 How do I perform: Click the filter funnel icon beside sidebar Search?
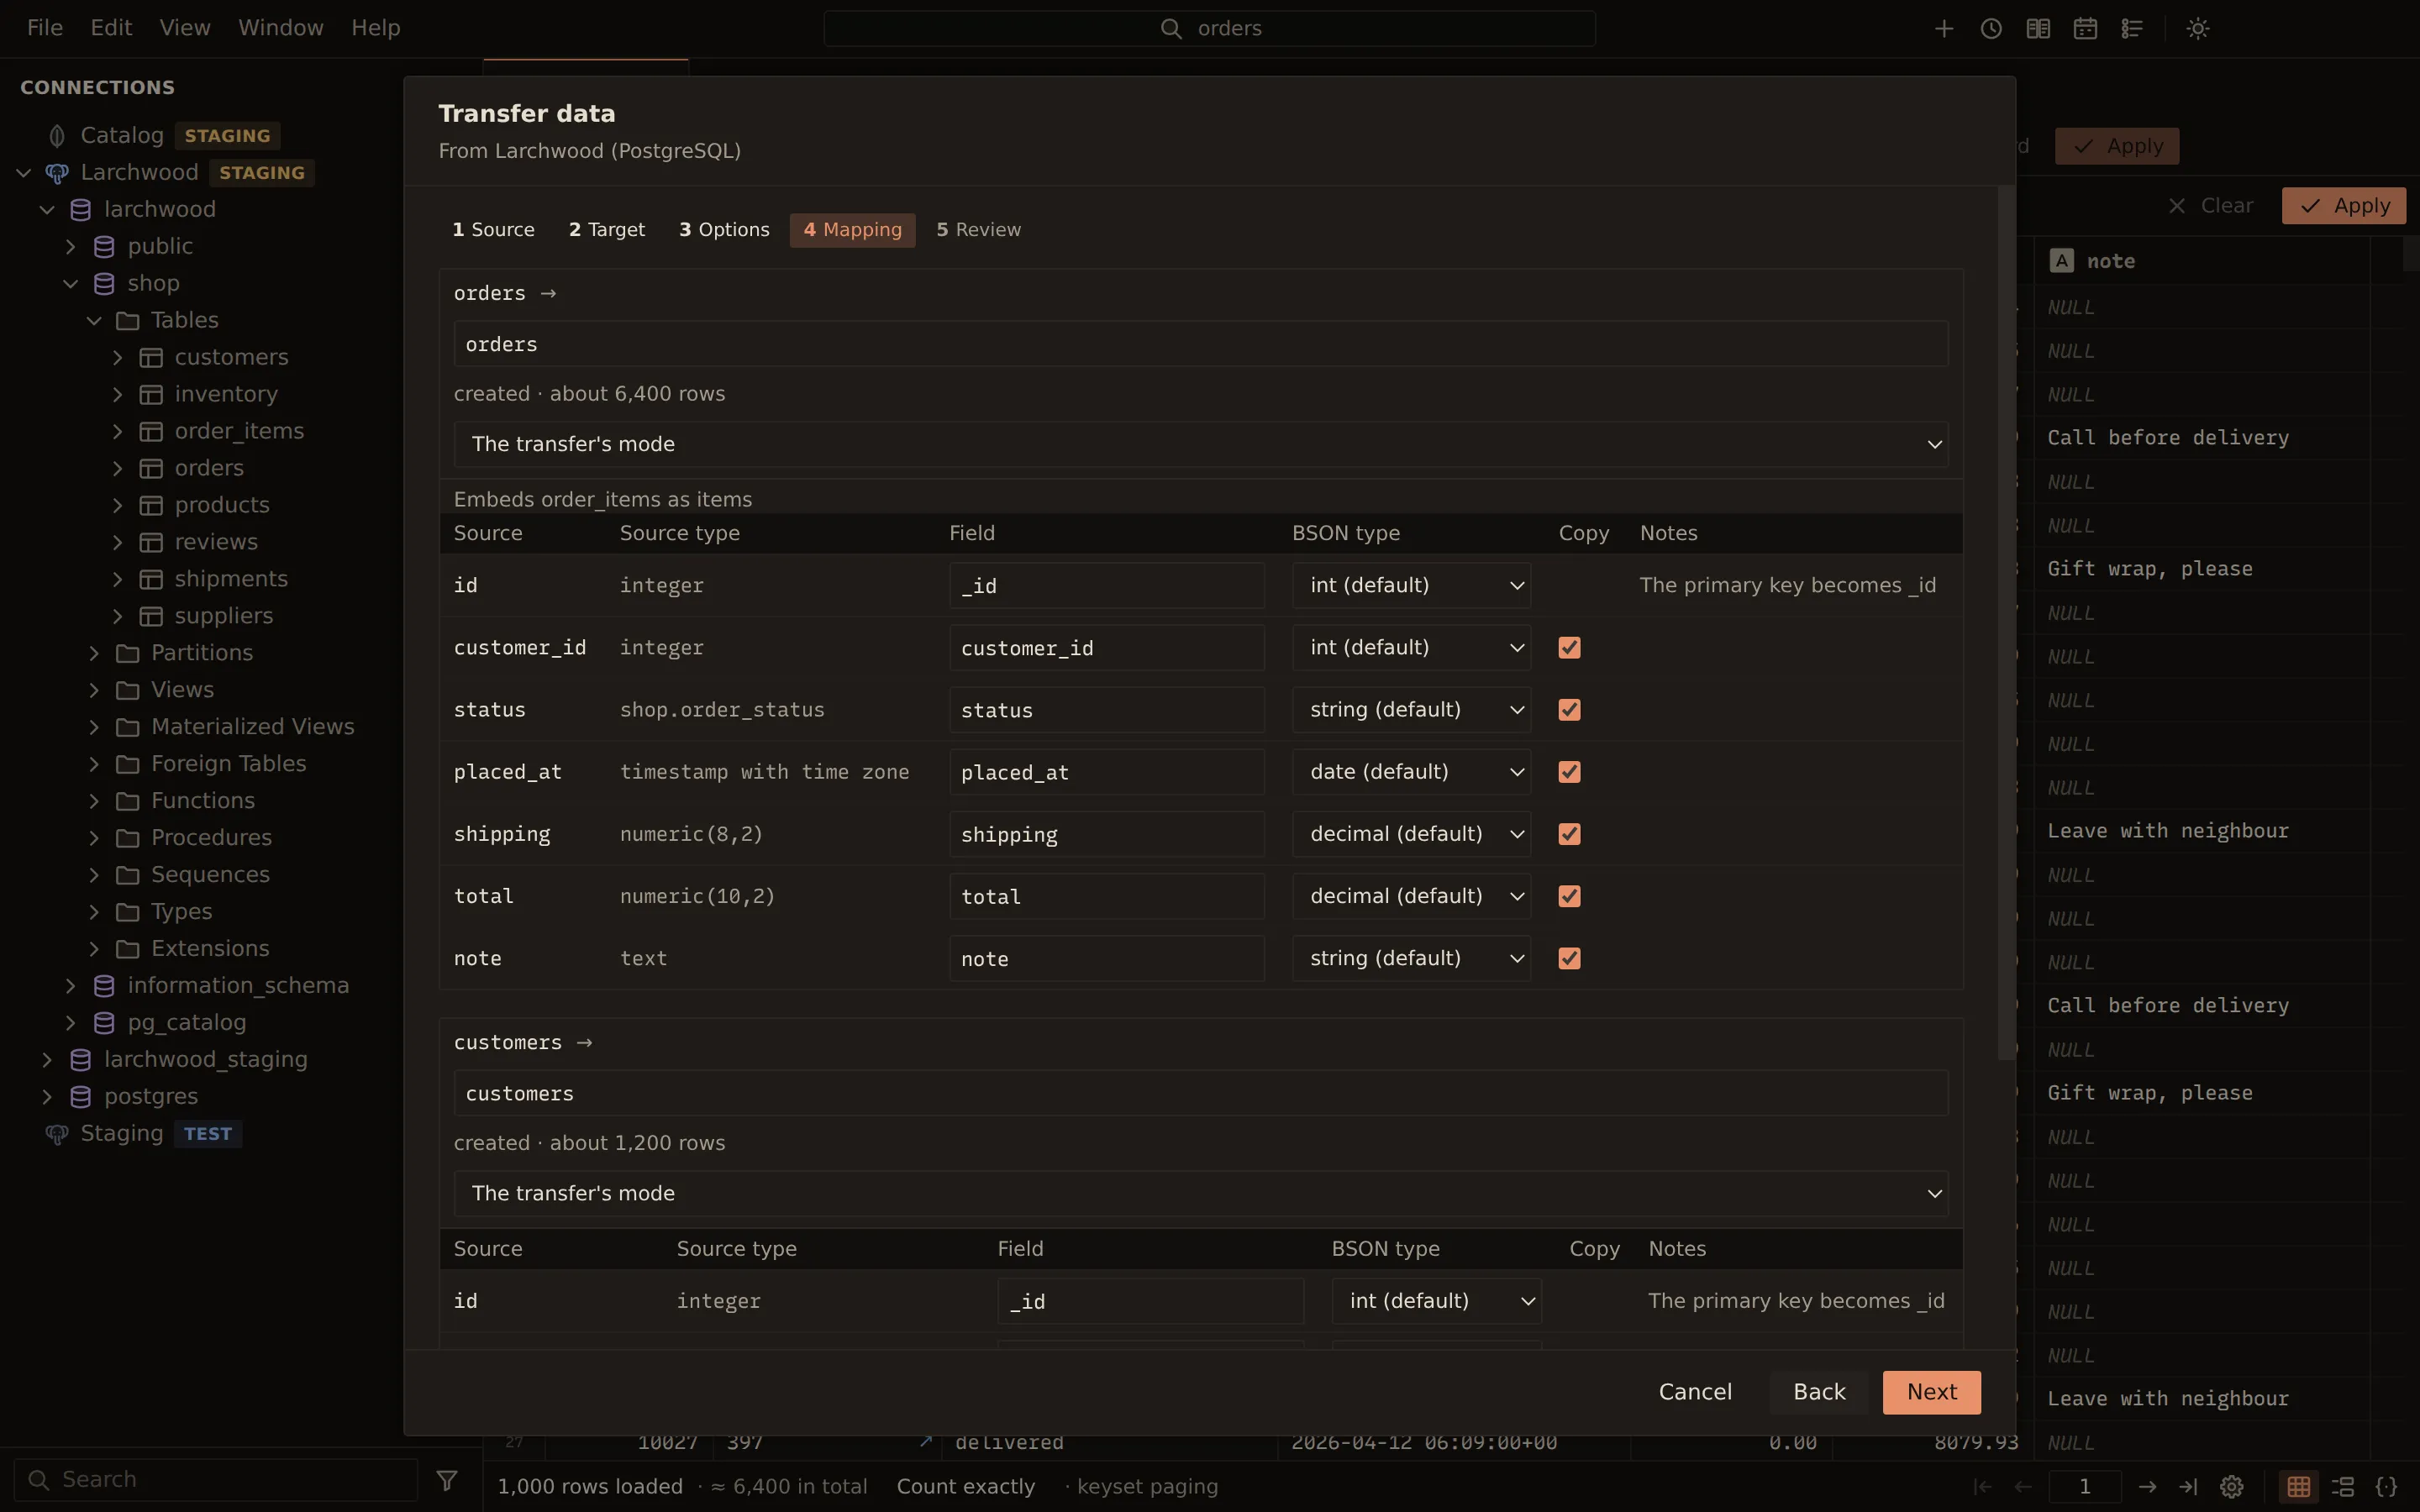pyautogui.click(x=447, y=1479)
